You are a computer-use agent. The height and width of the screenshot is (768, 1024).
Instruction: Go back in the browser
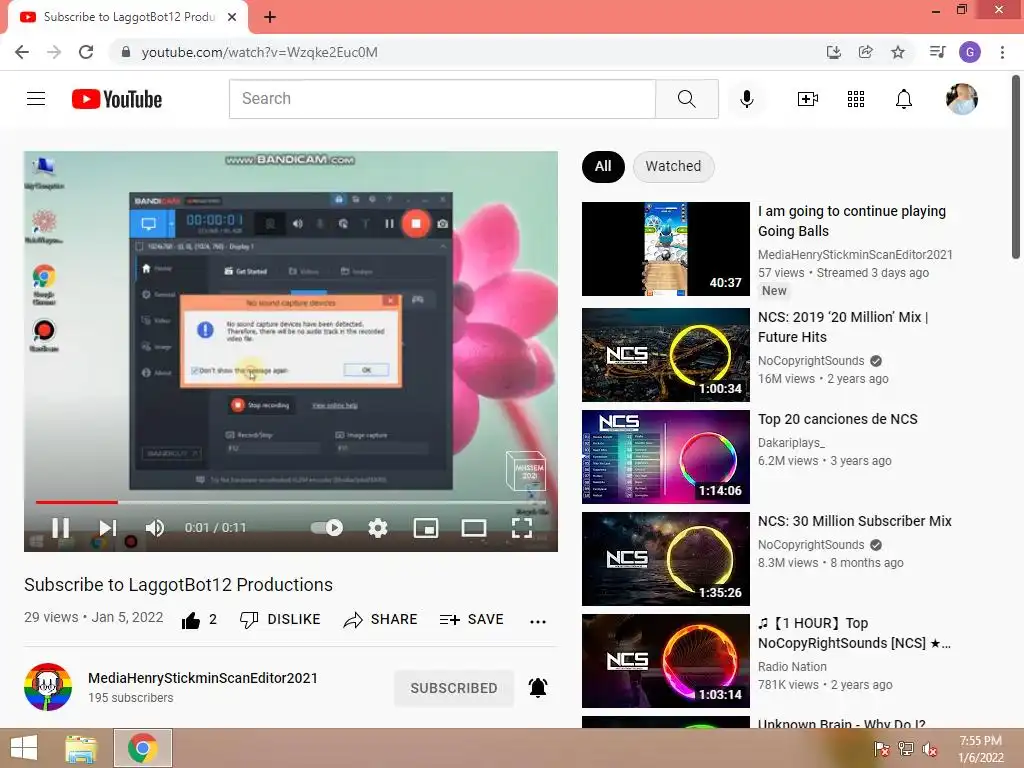coord(22,52)
